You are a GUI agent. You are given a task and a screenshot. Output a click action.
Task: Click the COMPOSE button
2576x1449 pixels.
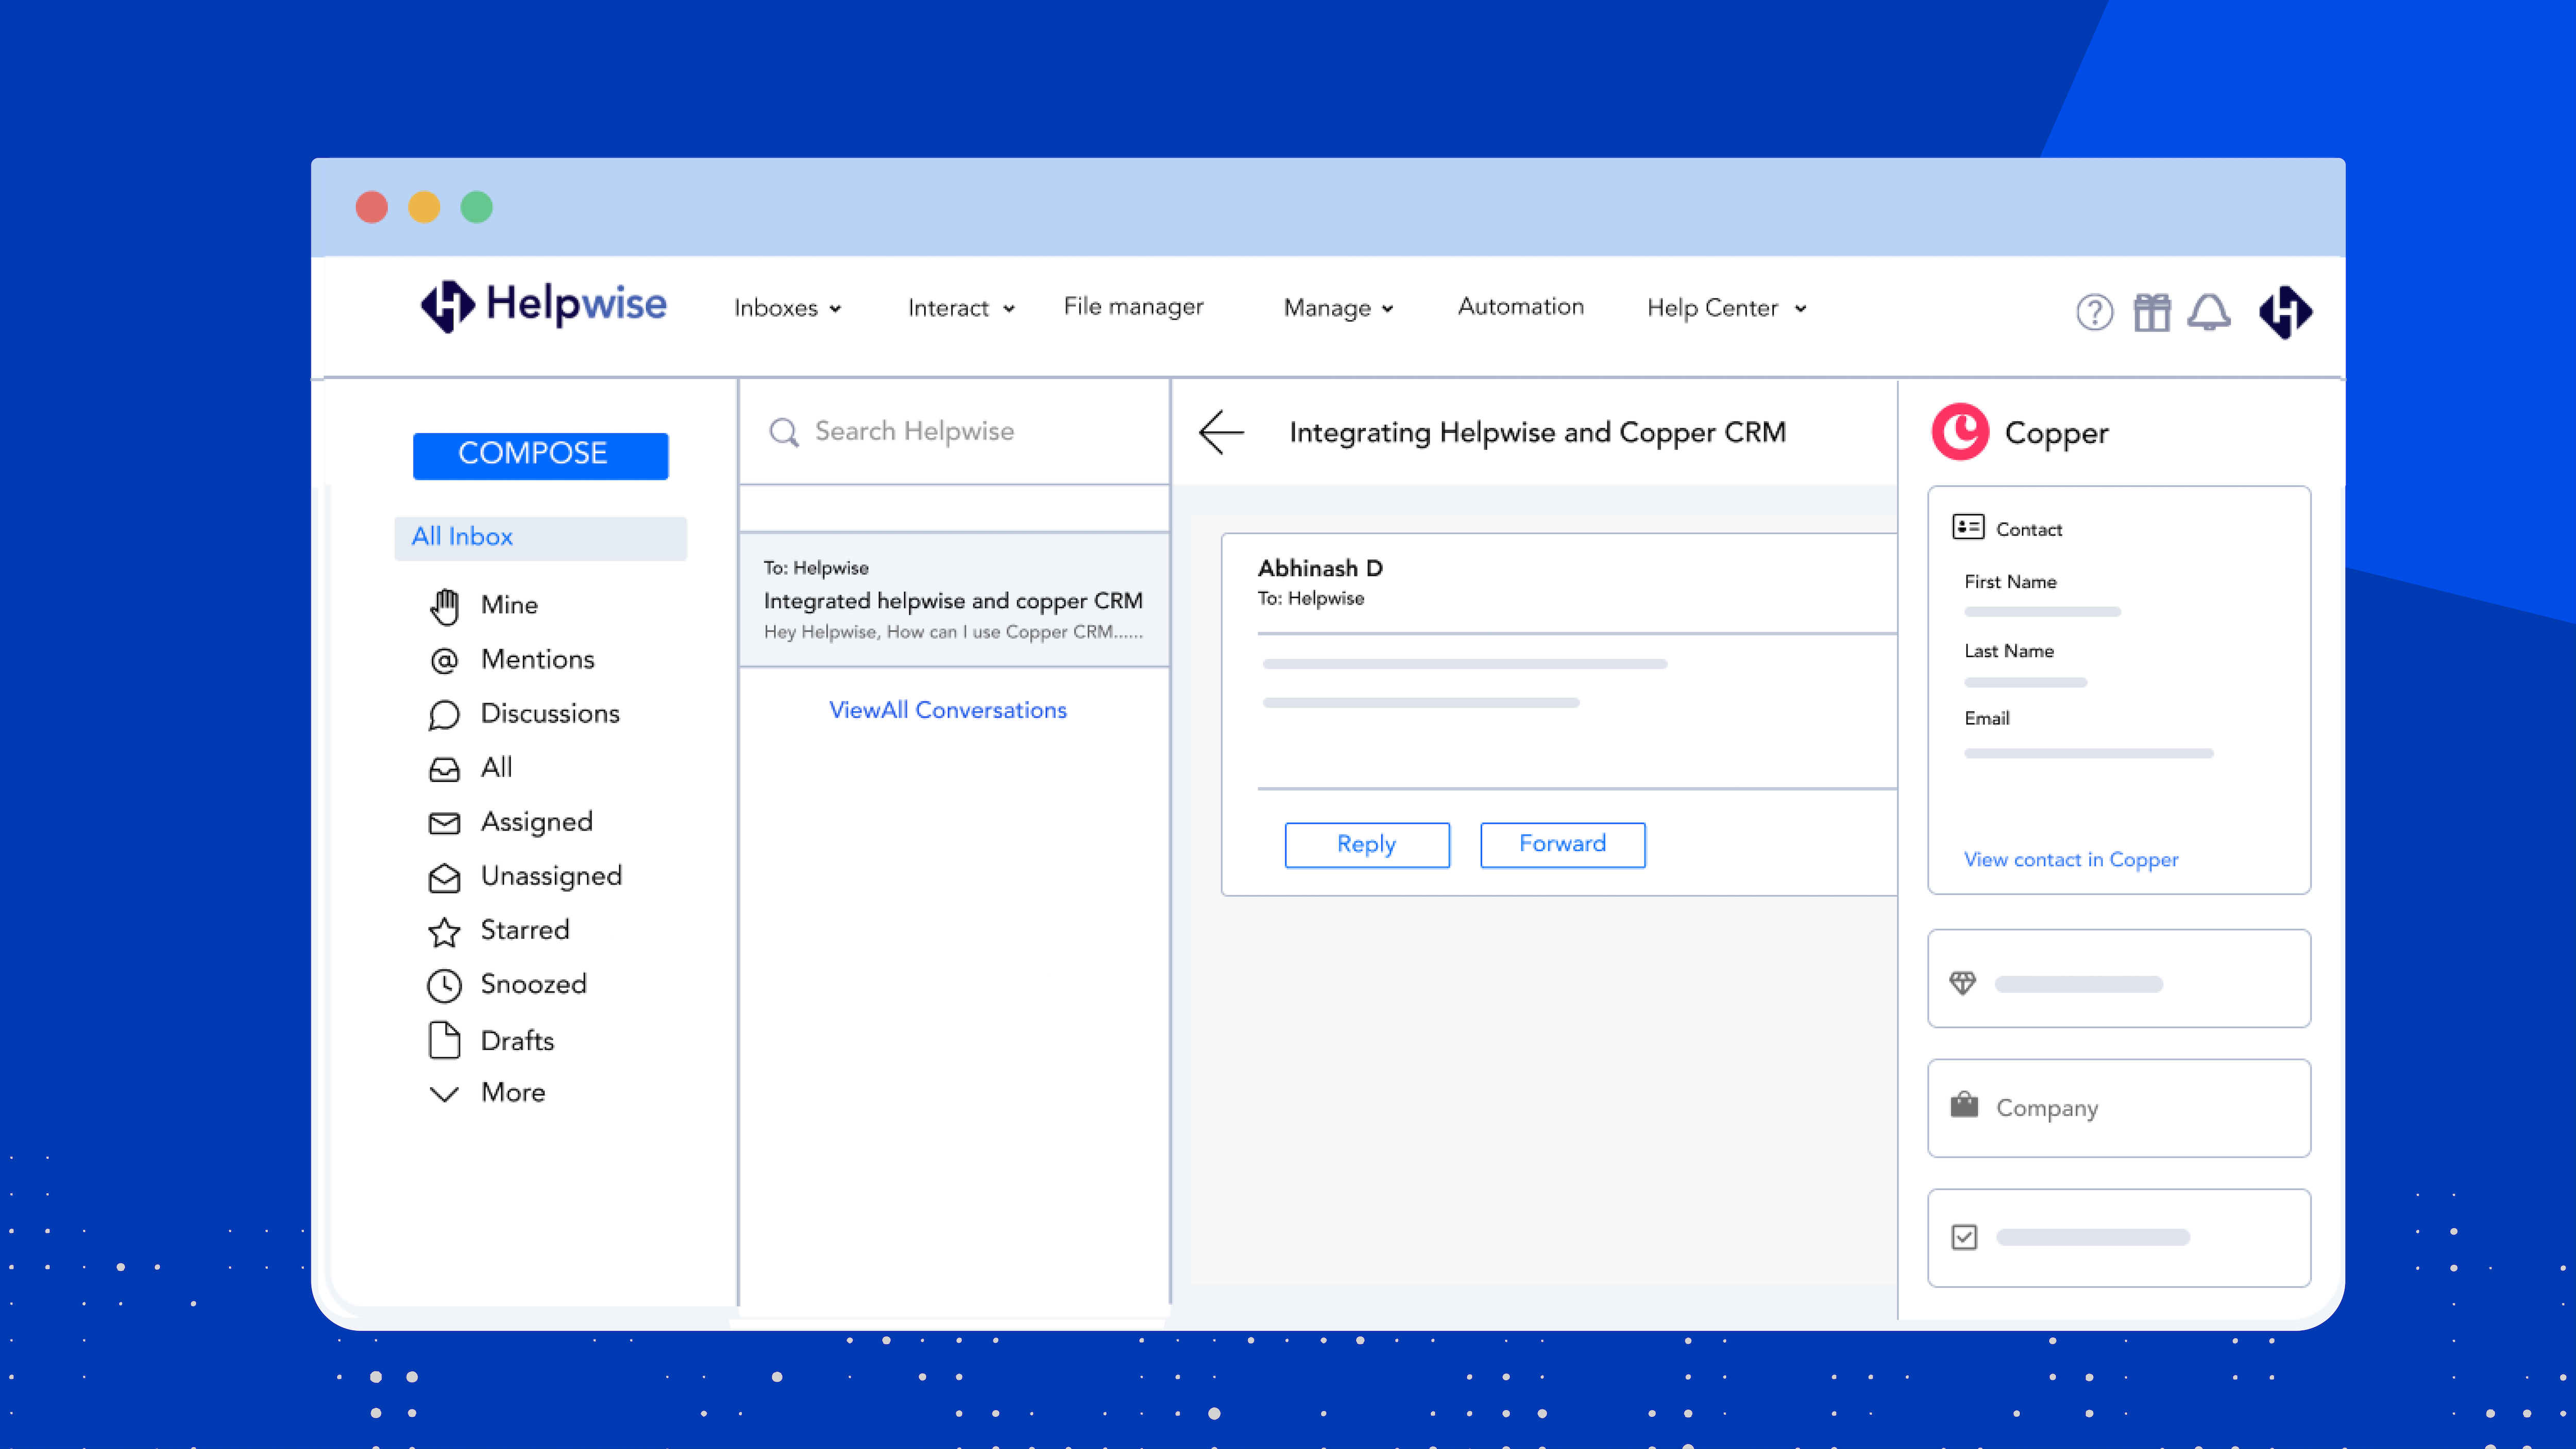click(541, 455)
